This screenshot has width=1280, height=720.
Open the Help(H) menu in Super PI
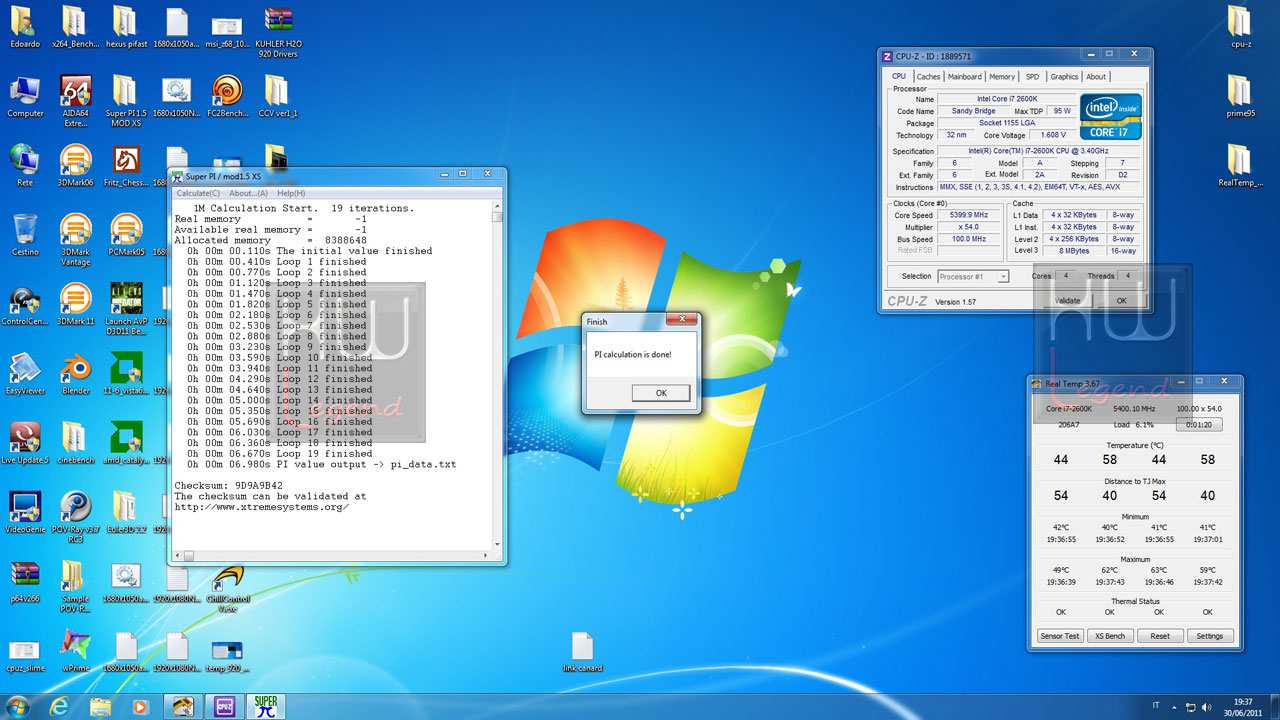[x=291, y=193]
